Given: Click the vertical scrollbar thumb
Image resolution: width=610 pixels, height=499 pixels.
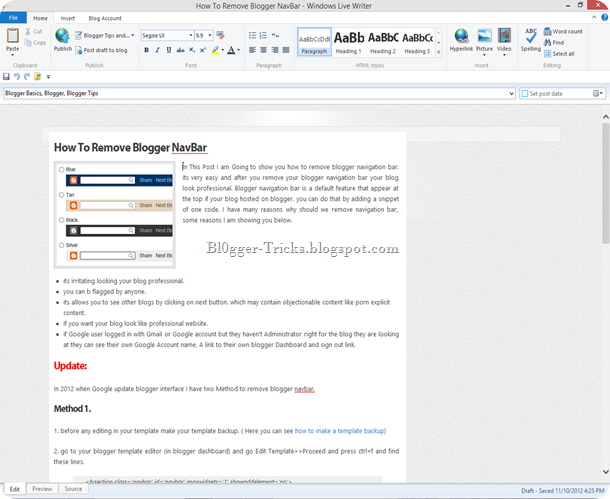Looking at the screenshot, I should [606, 183].
